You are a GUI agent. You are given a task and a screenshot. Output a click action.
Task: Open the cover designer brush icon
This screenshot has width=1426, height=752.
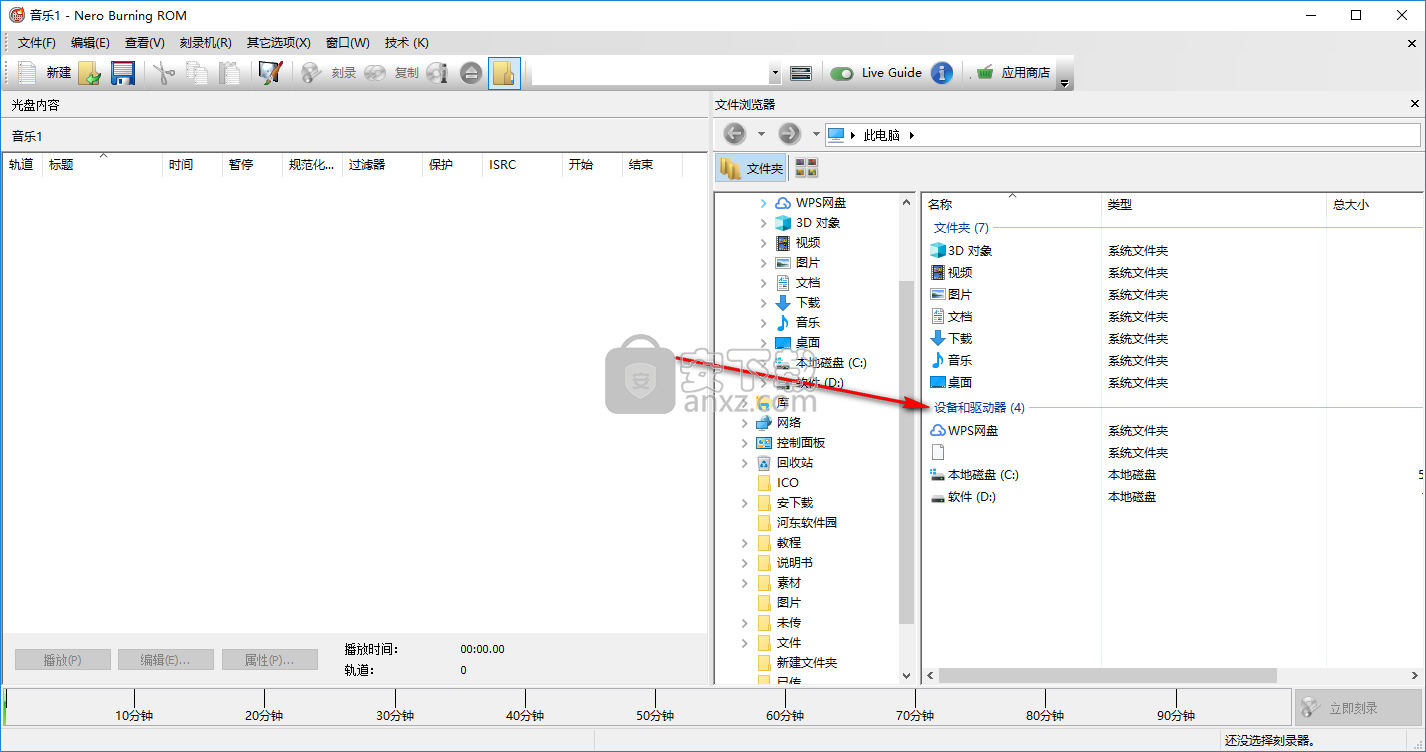(270, 72)
